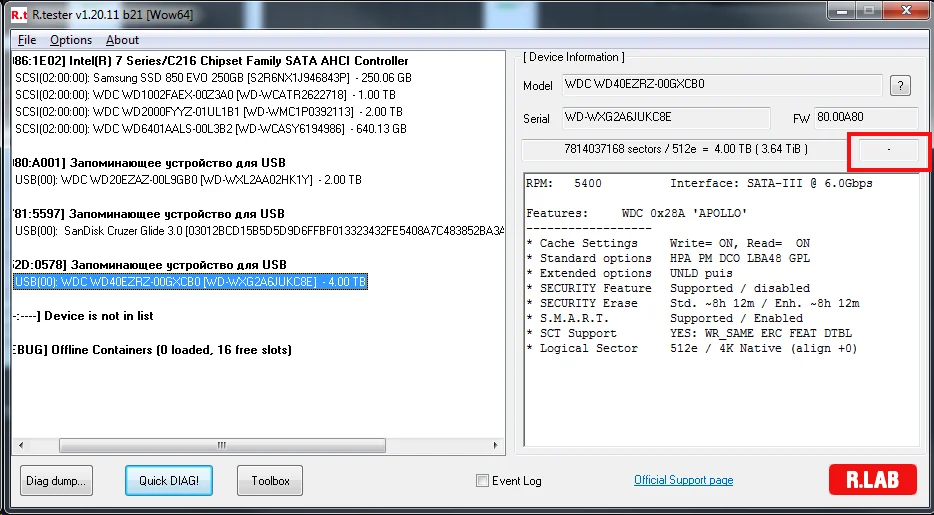934x515 pixels.
Task: Click the Extended options 'UNLD puis' line
Action: coord(630,273)
